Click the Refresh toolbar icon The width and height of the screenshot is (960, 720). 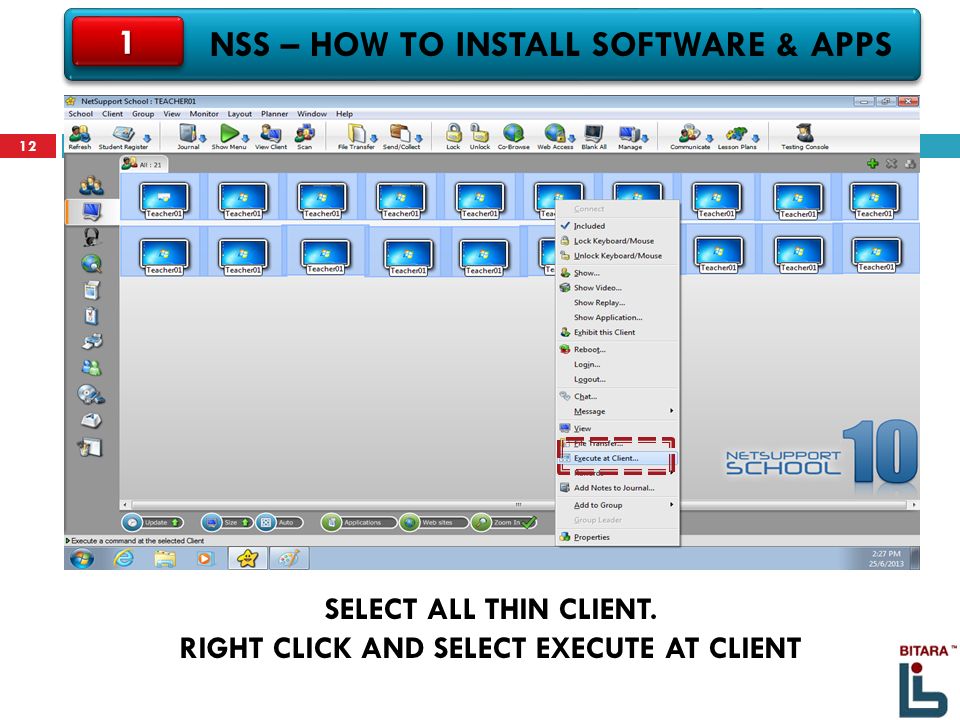click(80, 136)
